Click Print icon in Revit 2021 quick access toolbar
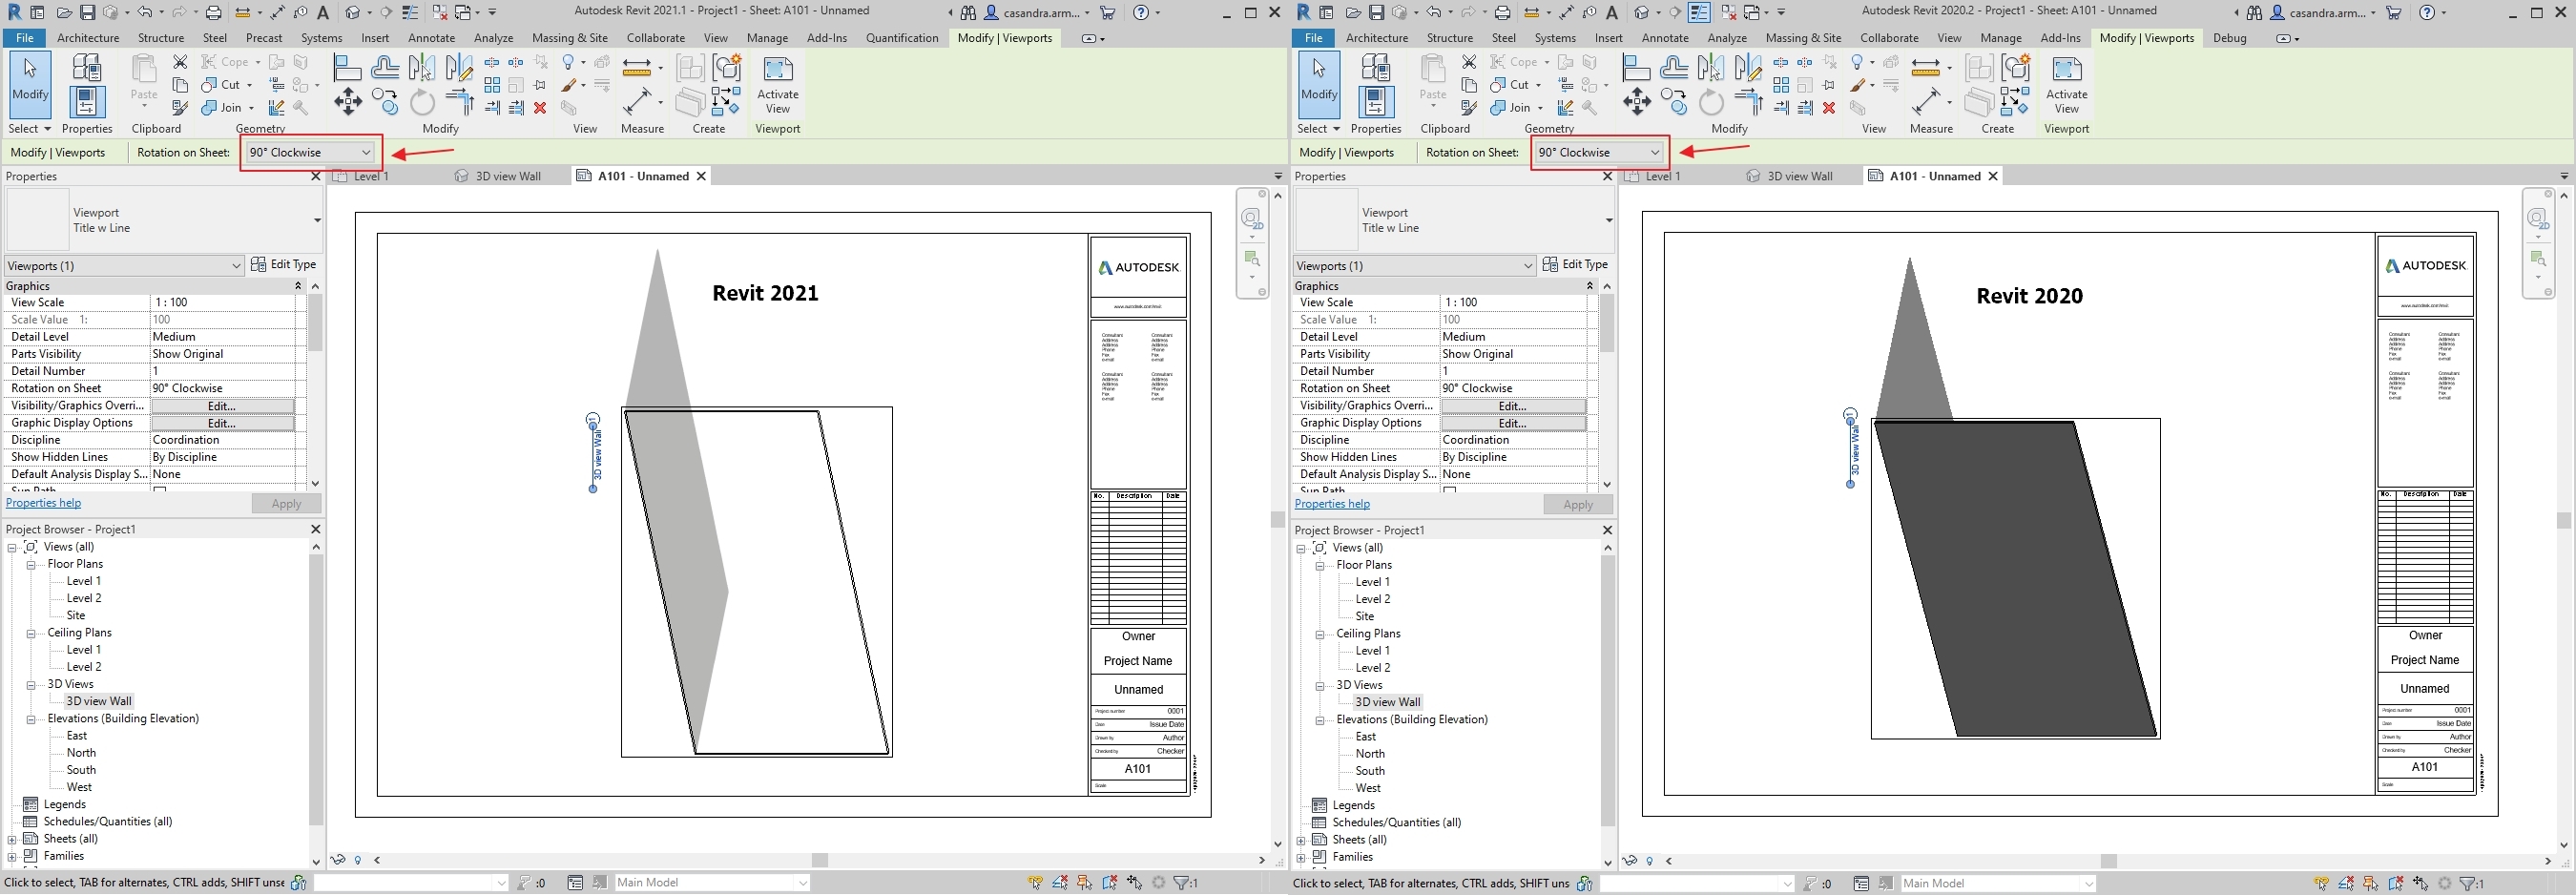 coord(213,13)
